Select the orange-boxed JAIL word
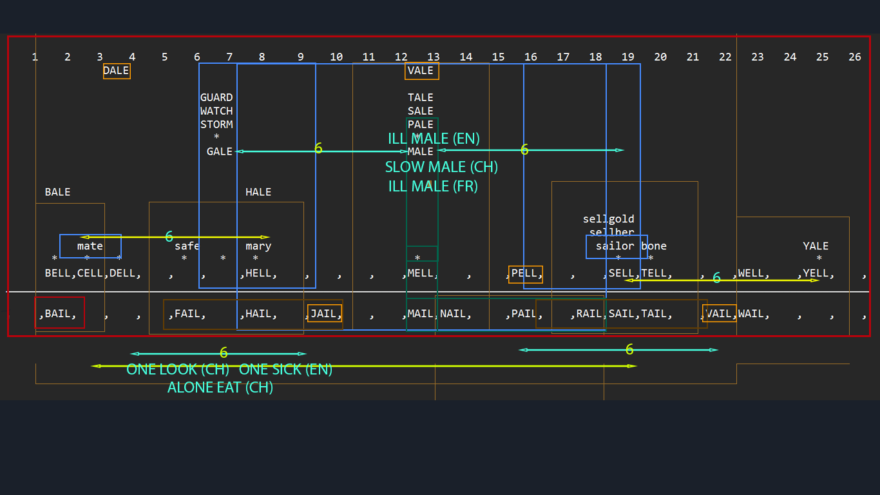 click(x=324, y=313)
